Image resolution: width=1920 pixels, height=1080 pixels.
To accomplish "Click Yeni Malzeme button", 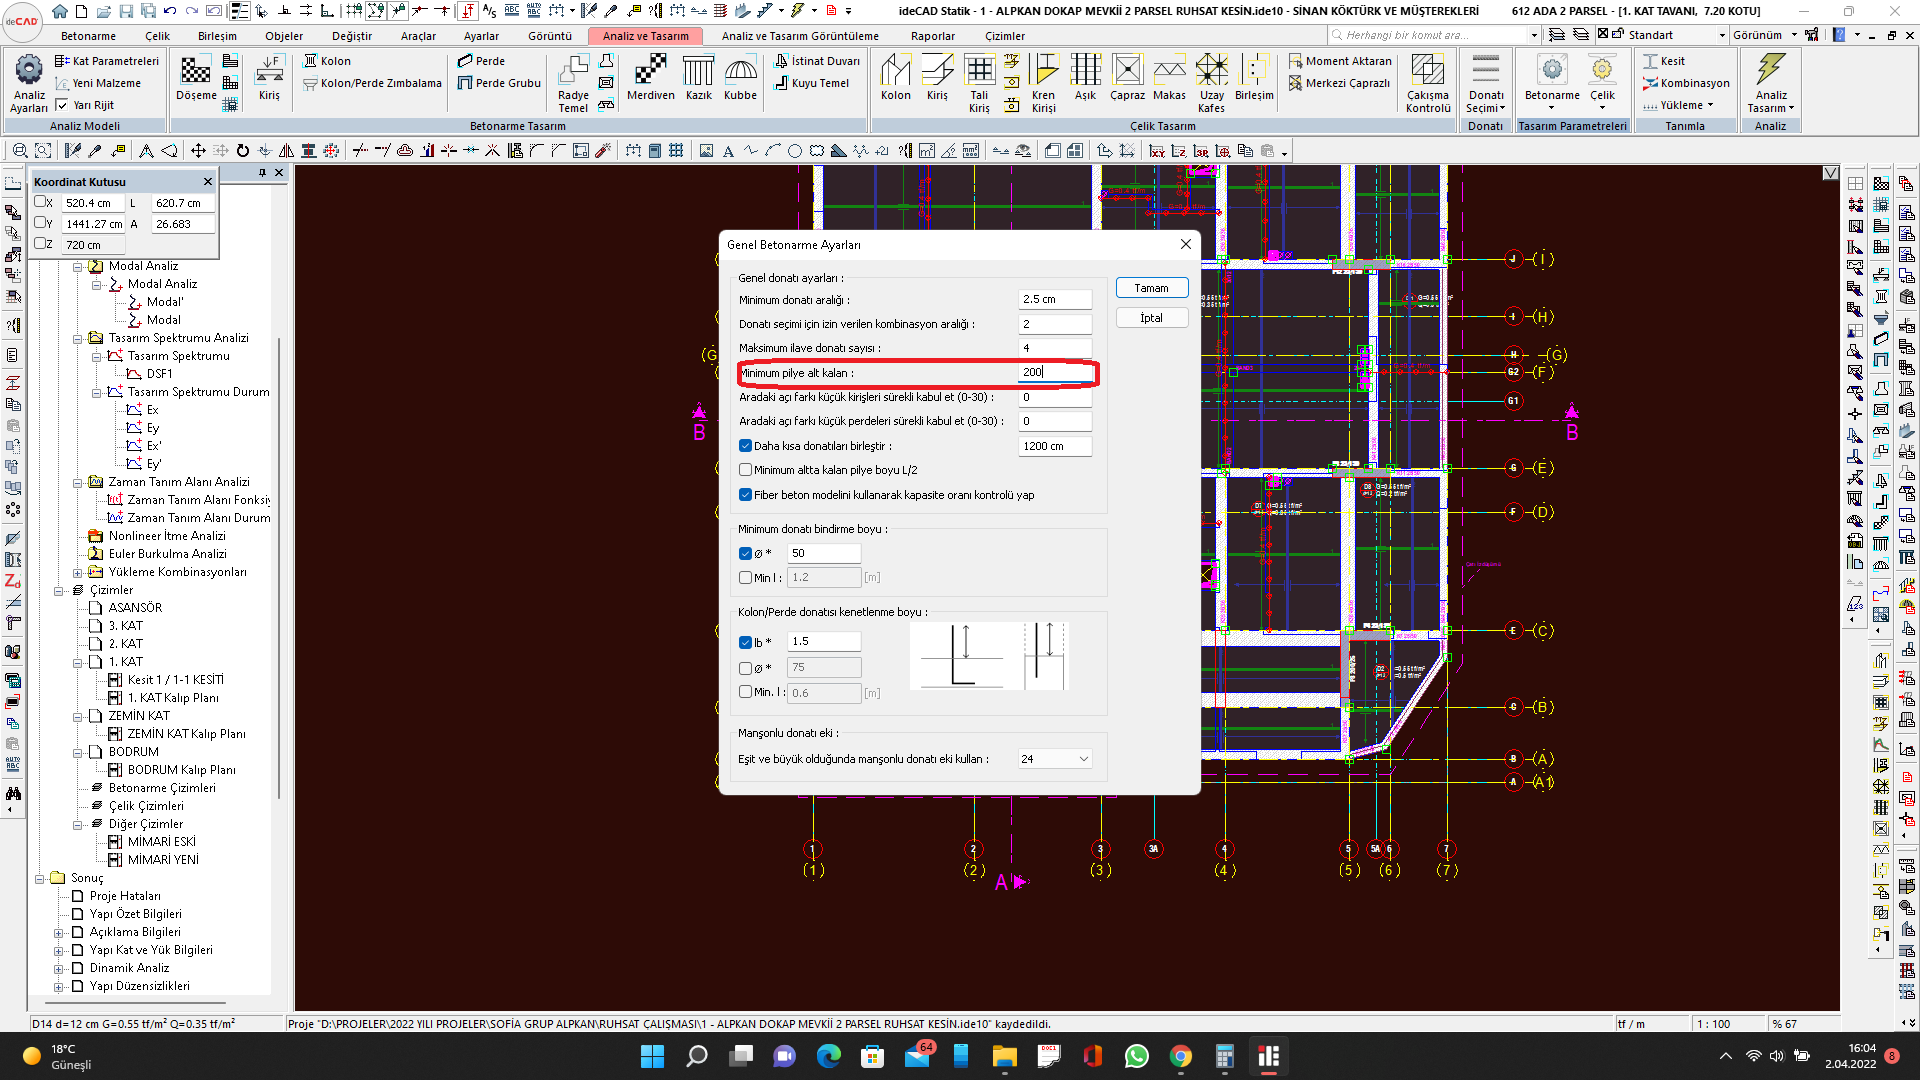I will pos(98,83).
